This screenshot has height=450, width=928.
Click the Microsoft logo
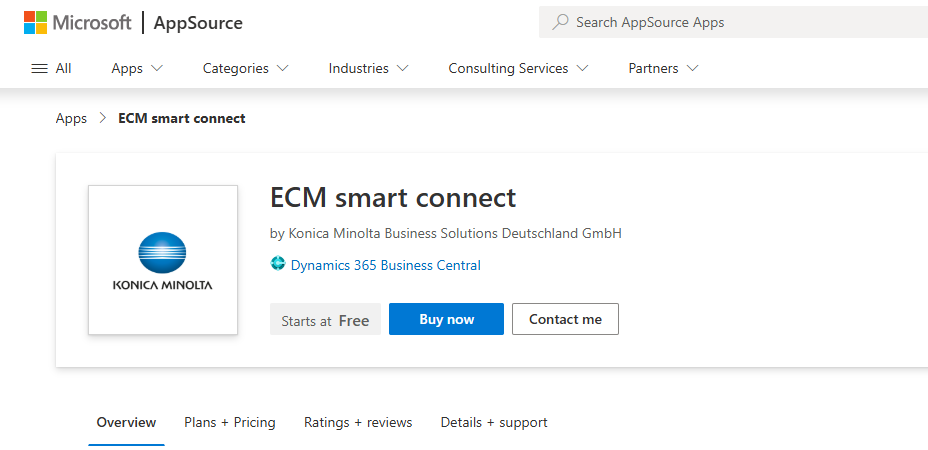pyautogui.click(x=78, y=22)
